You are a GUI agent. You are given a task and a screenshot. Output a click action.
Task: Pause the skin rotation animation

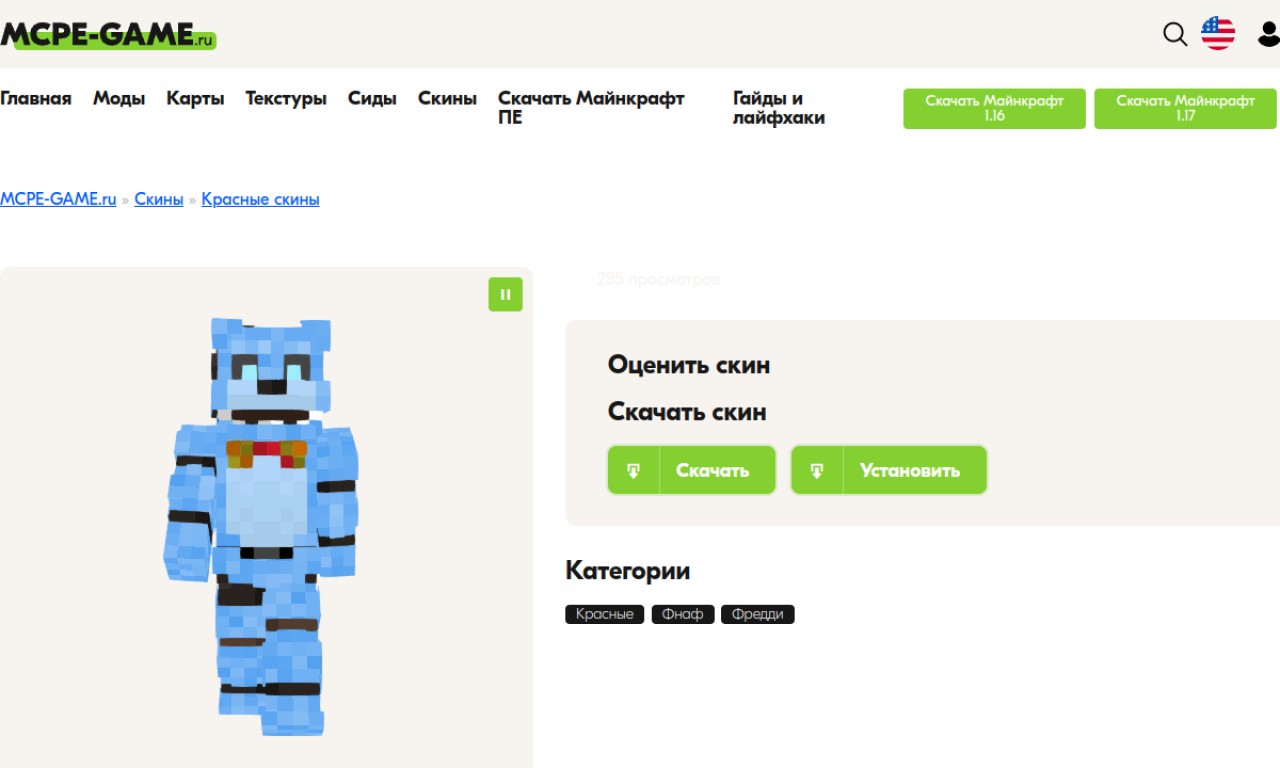pyautogui.click(x=505, y=294)
